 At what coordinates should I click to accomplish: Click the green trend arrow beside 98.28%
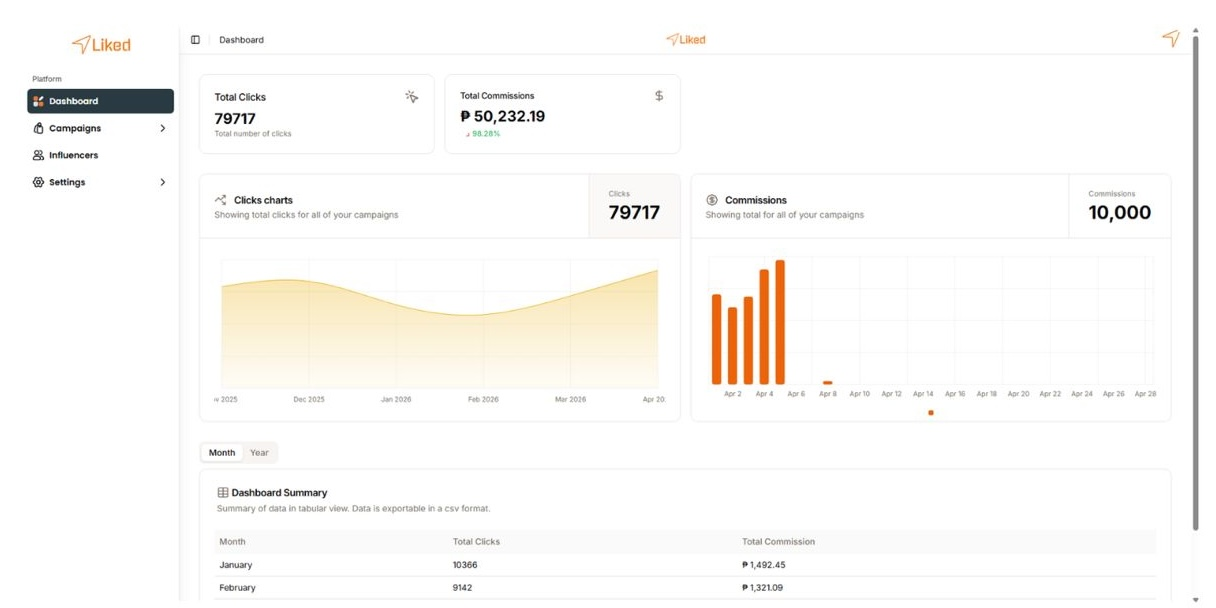[x=466, y=134]
